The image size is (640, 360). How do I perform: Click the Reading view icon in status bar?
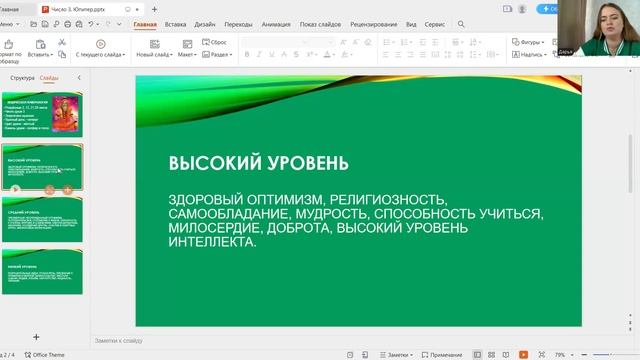506,355
